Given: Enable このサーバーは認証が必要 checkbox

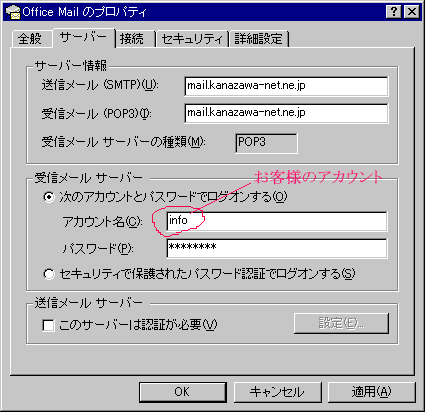Looking at the screenshot, I should click(x=48, y=325).
